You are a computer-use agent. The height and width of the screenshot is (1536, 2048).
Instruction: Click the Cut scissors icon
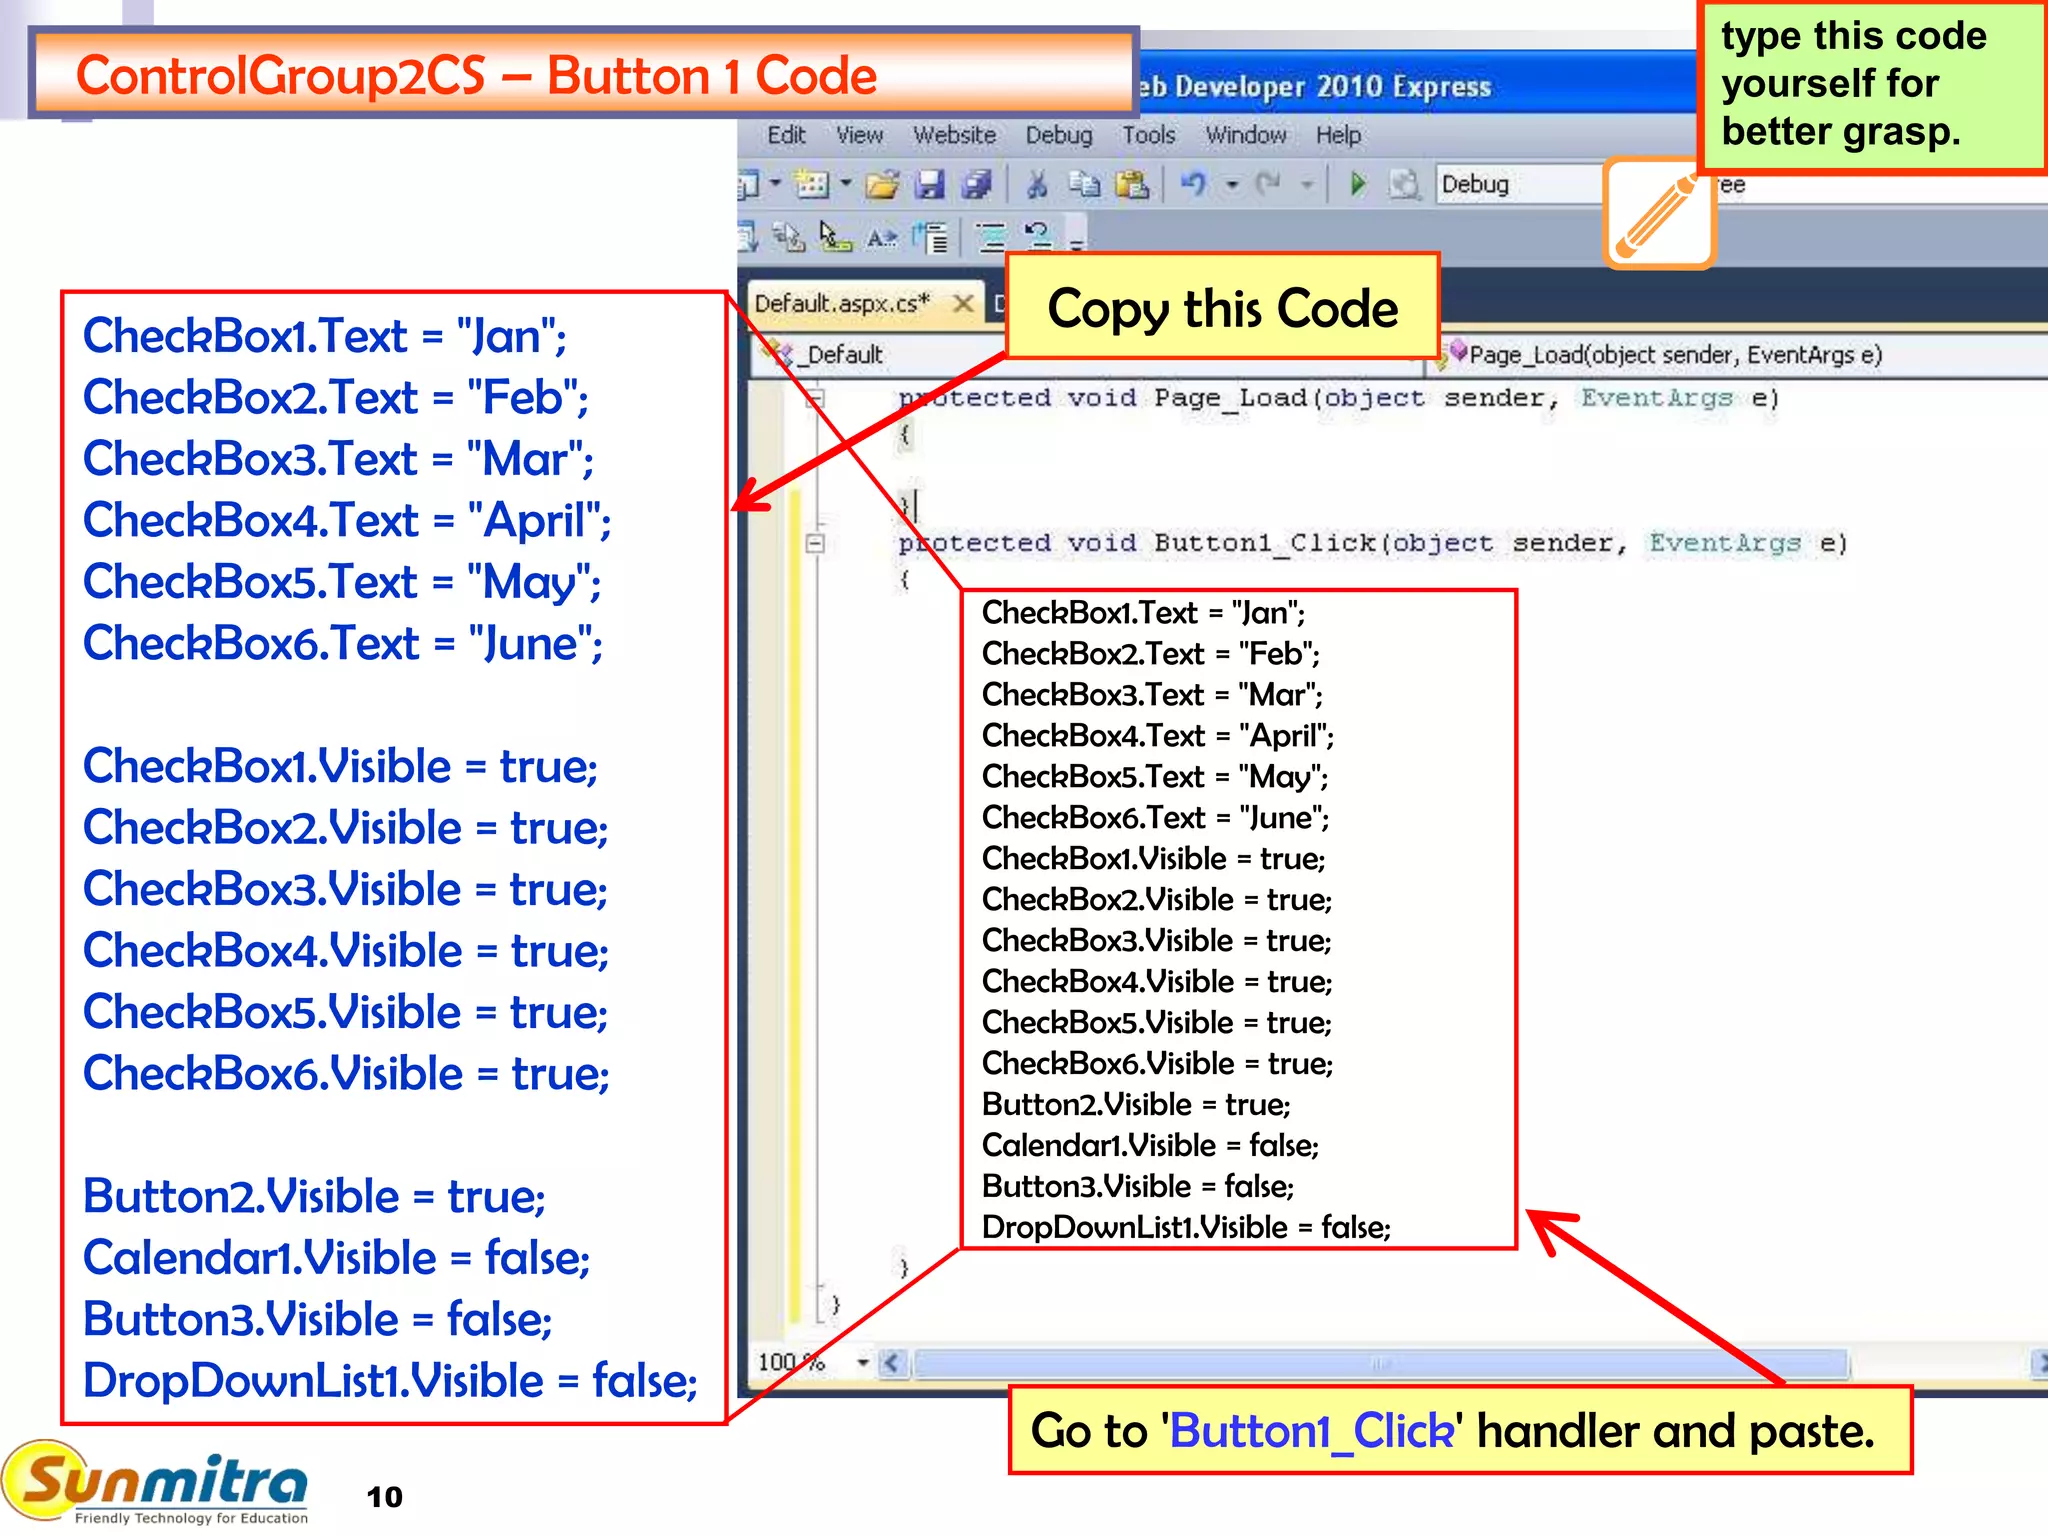1037,185
